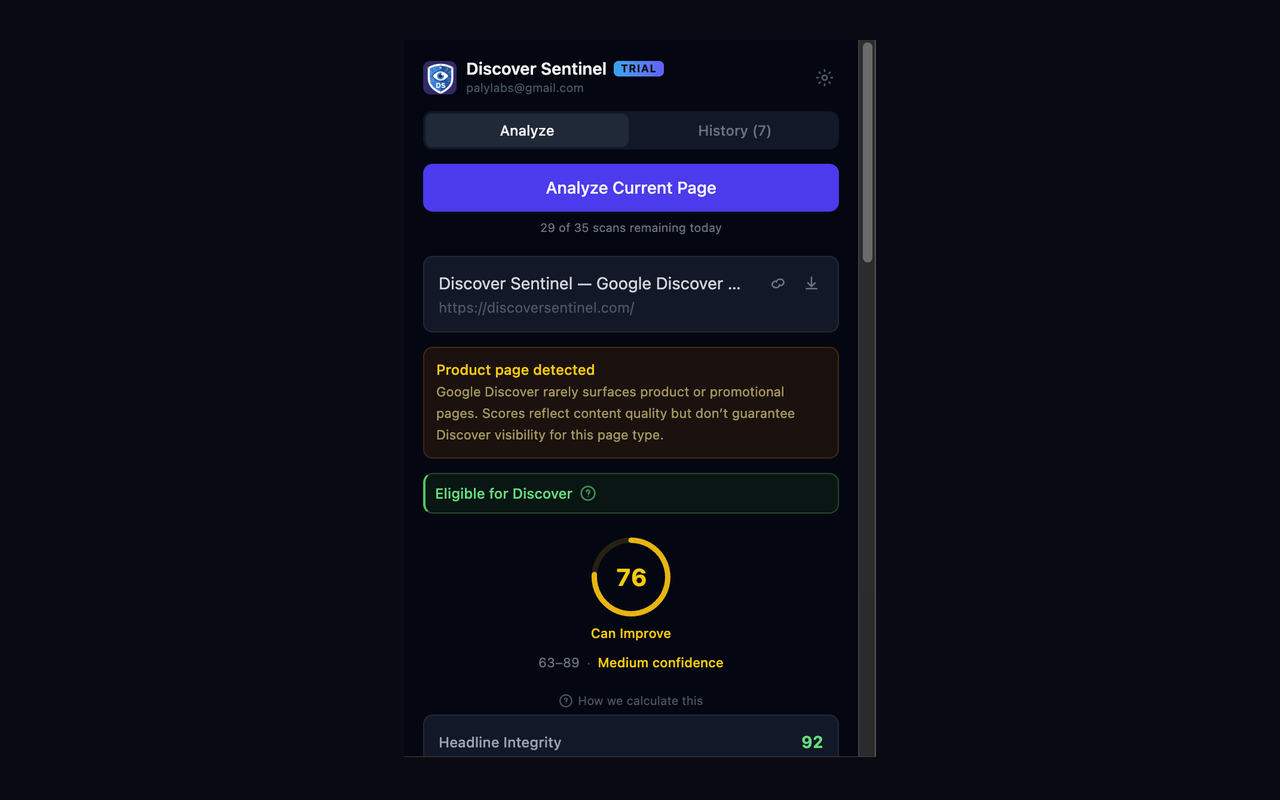Click the discoversentinel.com URL
The image size is (1280, 800).
(x=536, y=308)
